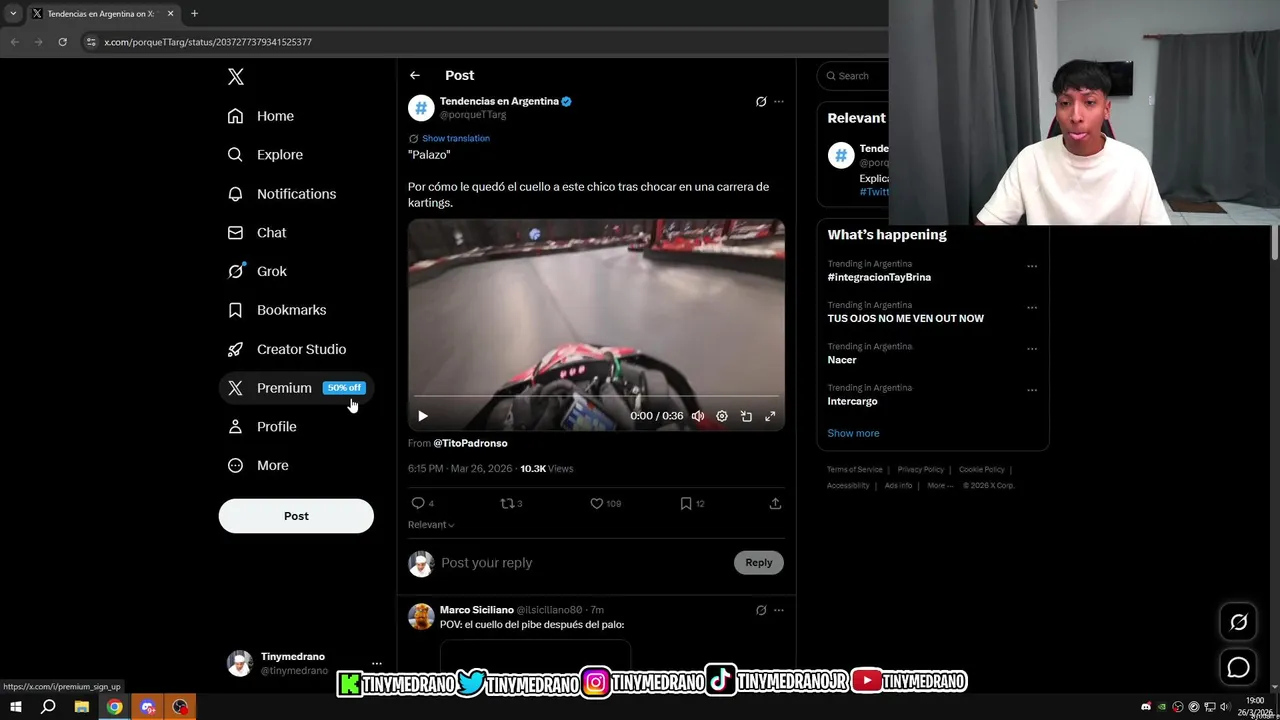This screenshot has width=1280, height=720.
Task: Reload the page in Chrome
Action: pyautogui.click(x=62, y=42)
